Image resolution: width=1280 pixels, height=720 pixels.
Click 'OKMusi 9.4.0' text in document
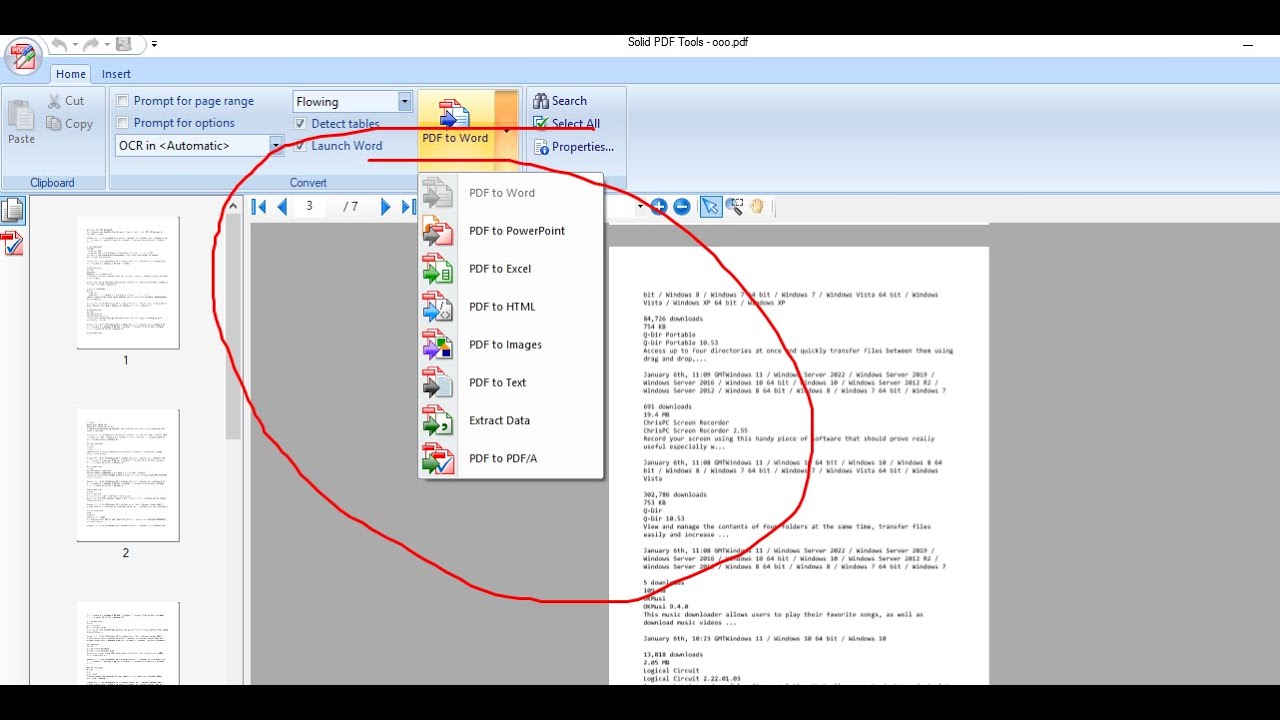click(666, 607)
